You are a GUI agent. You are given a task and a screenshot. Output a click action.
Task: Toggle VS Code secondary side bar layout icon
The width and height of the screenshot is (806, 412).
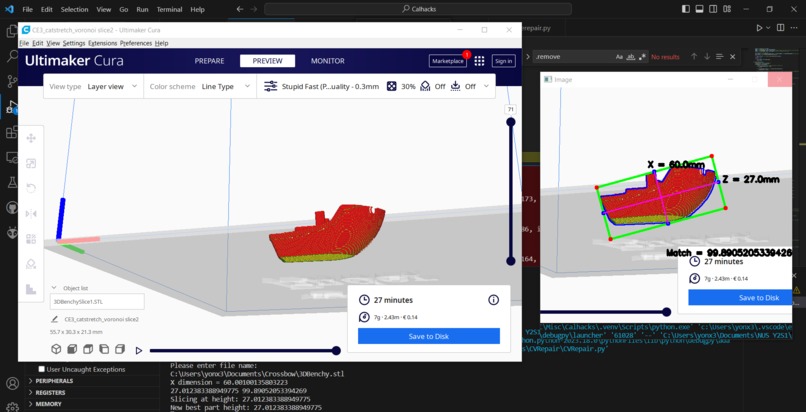click(x=713, y=9)
